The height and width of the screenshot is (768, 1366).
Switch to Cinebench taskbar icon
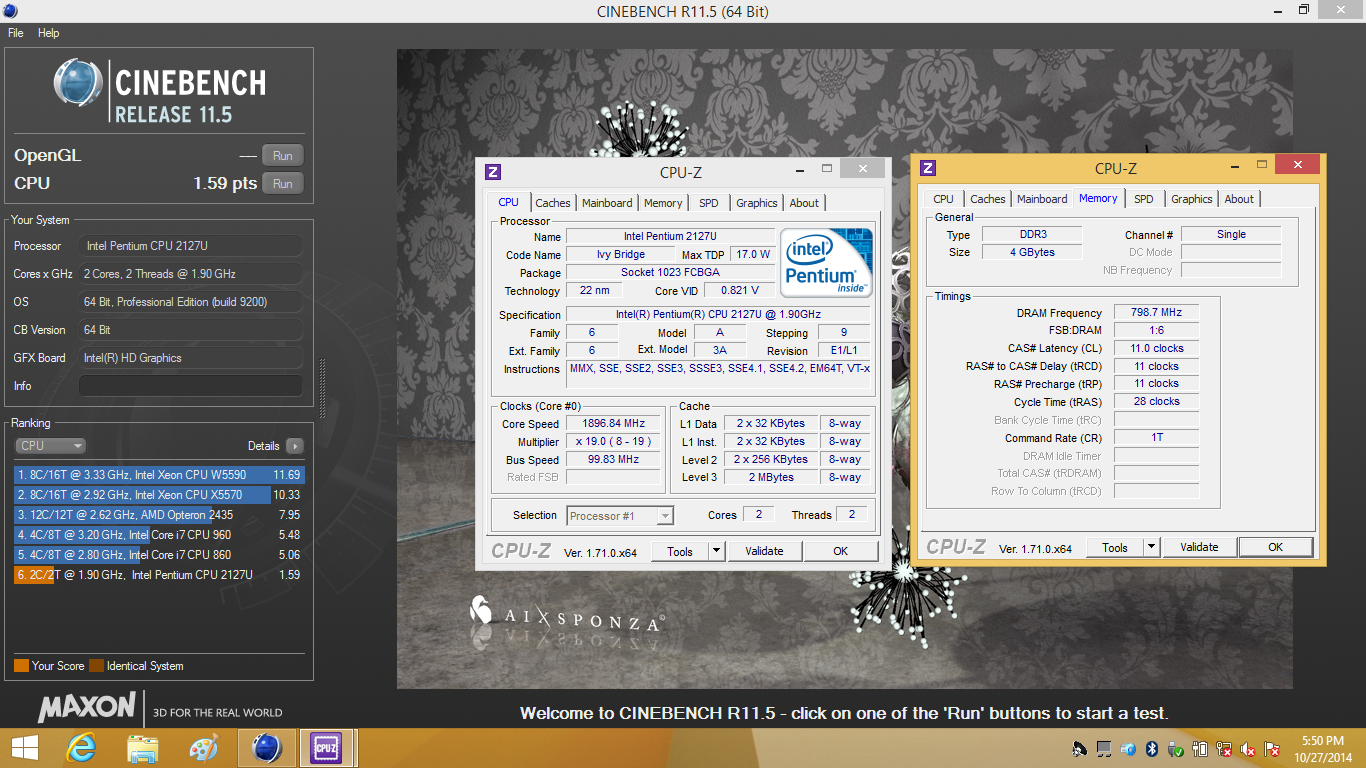pyautogui.click(x=267, y=748)
